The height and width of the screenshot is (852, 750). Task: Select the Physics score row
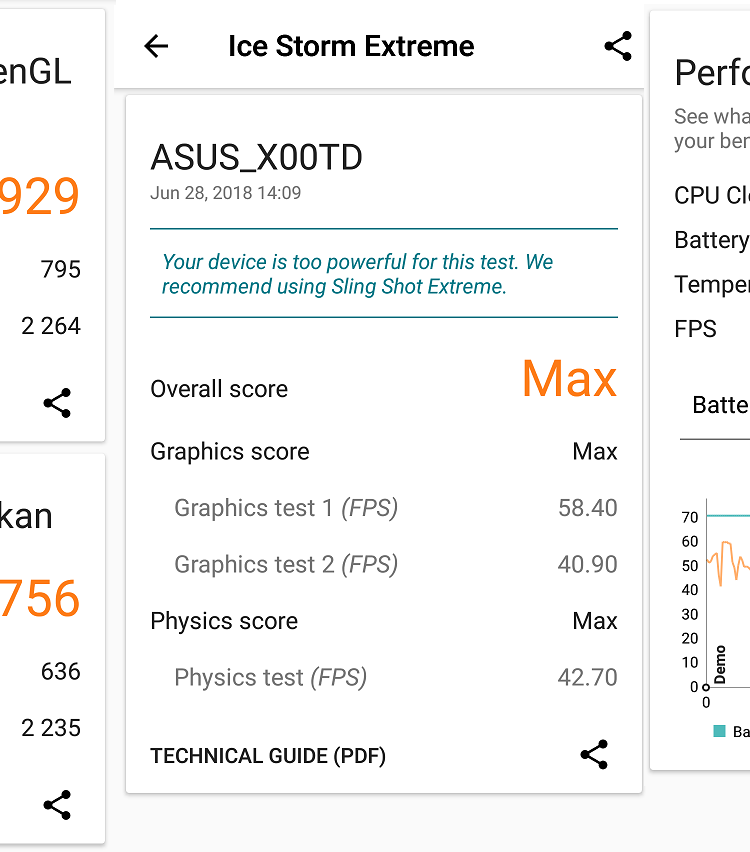click(383, 621)
